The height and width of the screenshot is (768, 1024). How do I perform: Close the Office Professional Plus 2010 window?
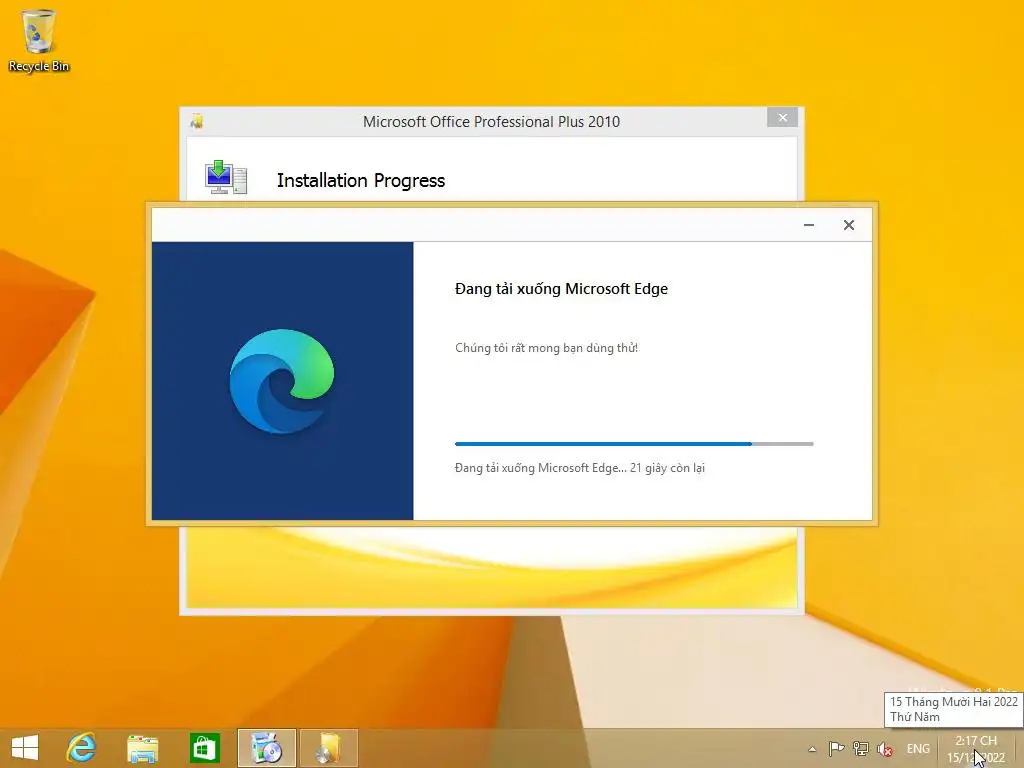[782, 118]
